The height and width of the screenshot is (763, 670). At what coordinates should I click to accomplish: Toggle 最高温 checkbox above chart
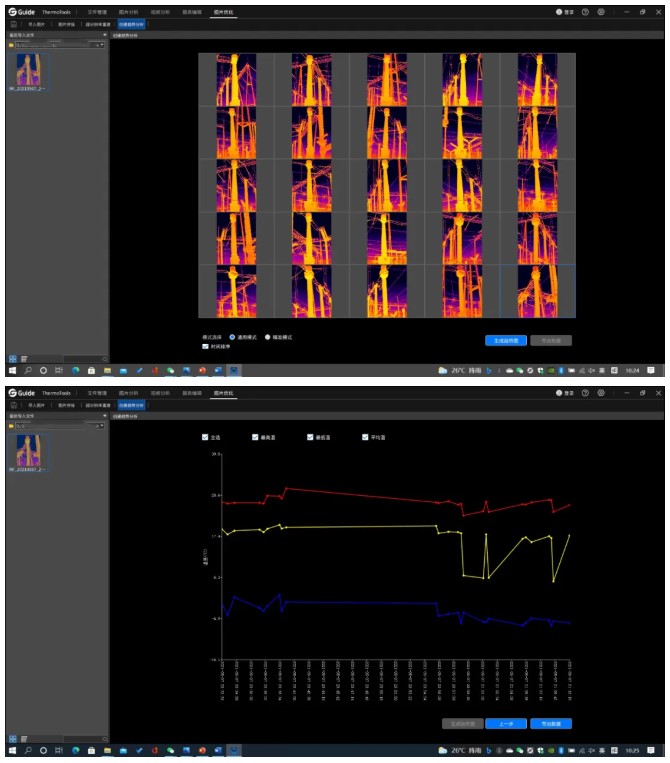tap(255, 437)
